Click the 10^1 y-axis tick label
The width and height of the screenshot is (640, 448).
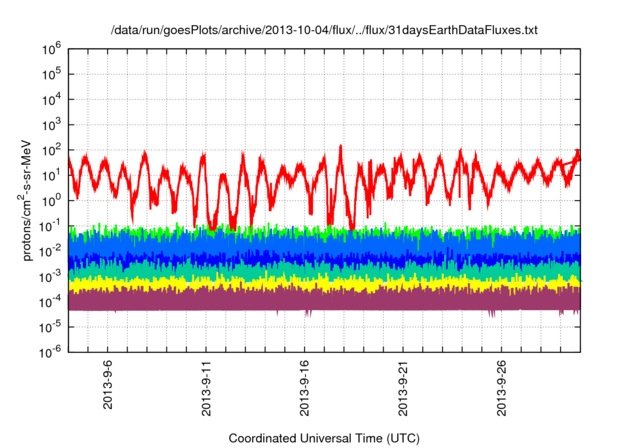[52, 176]
